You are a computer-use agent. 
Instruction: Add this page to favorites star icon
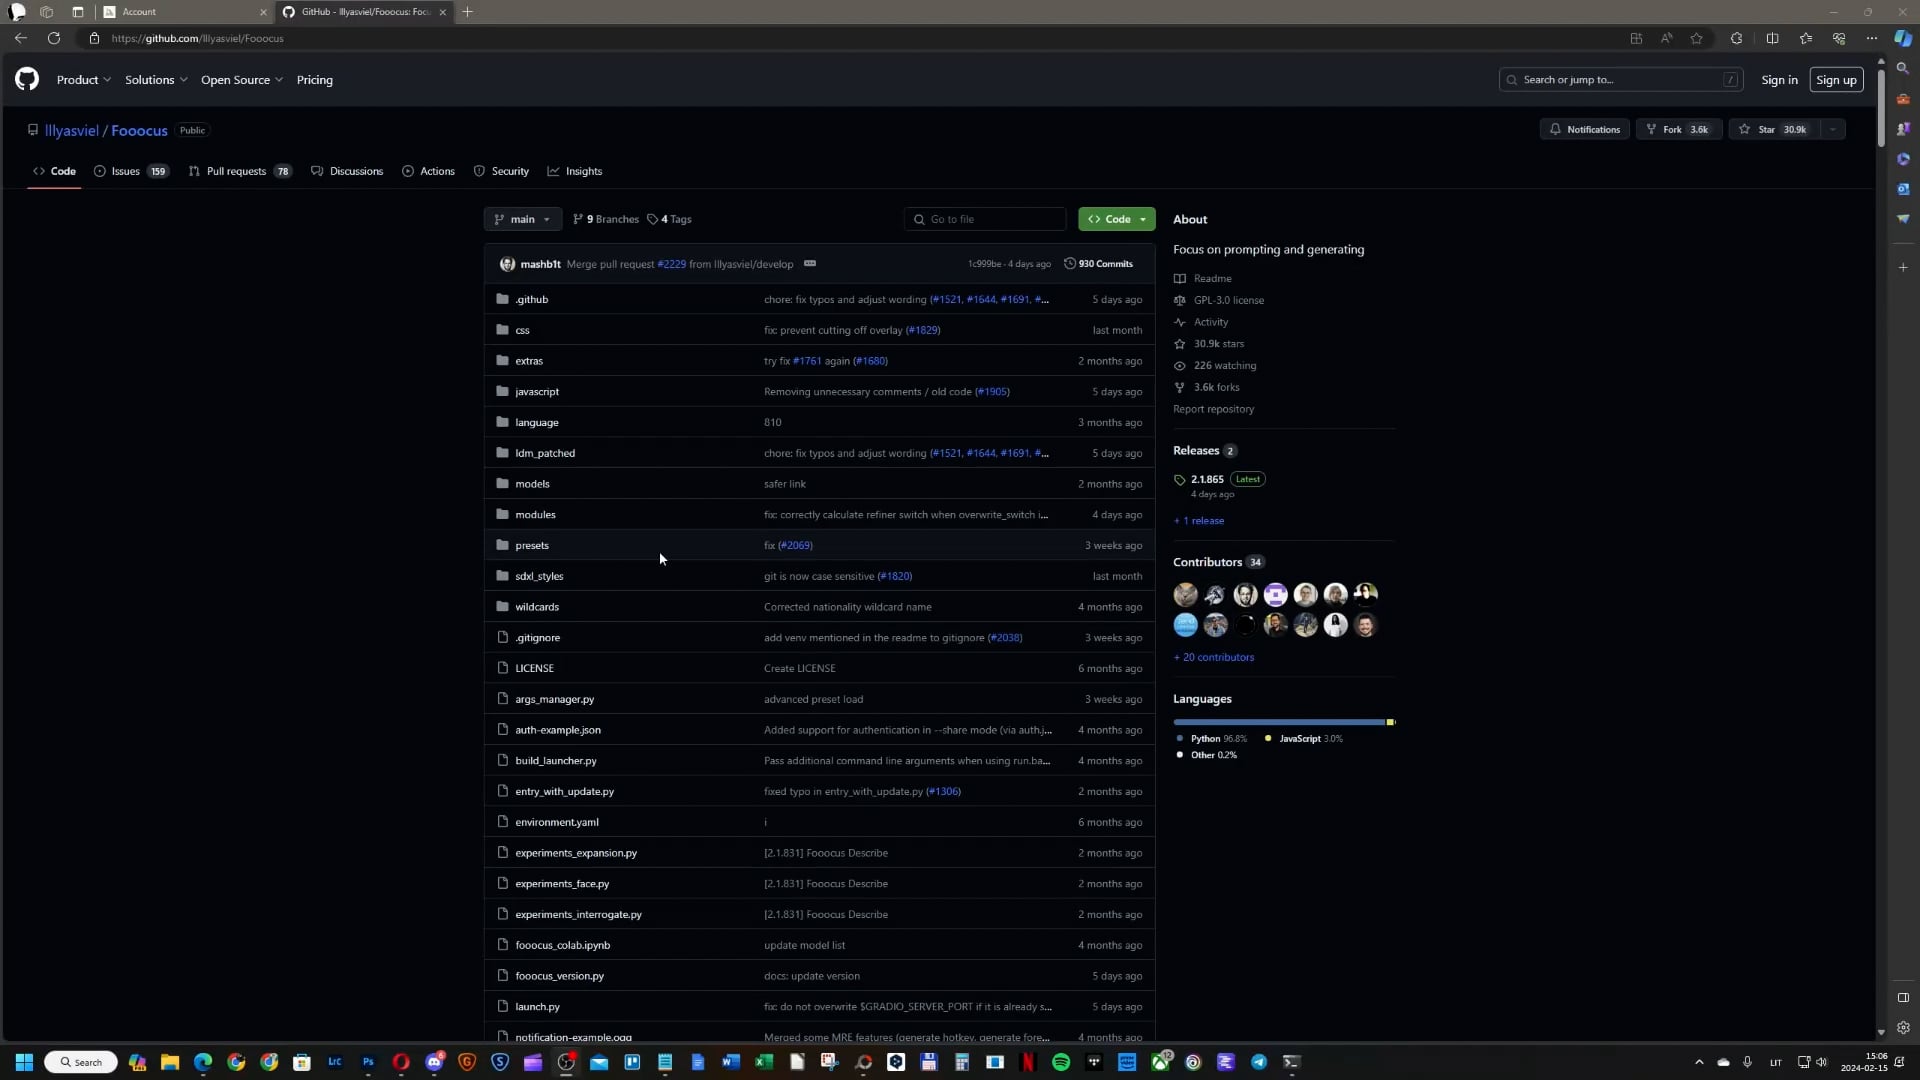pyautogui.click(x=1696, y=38)
